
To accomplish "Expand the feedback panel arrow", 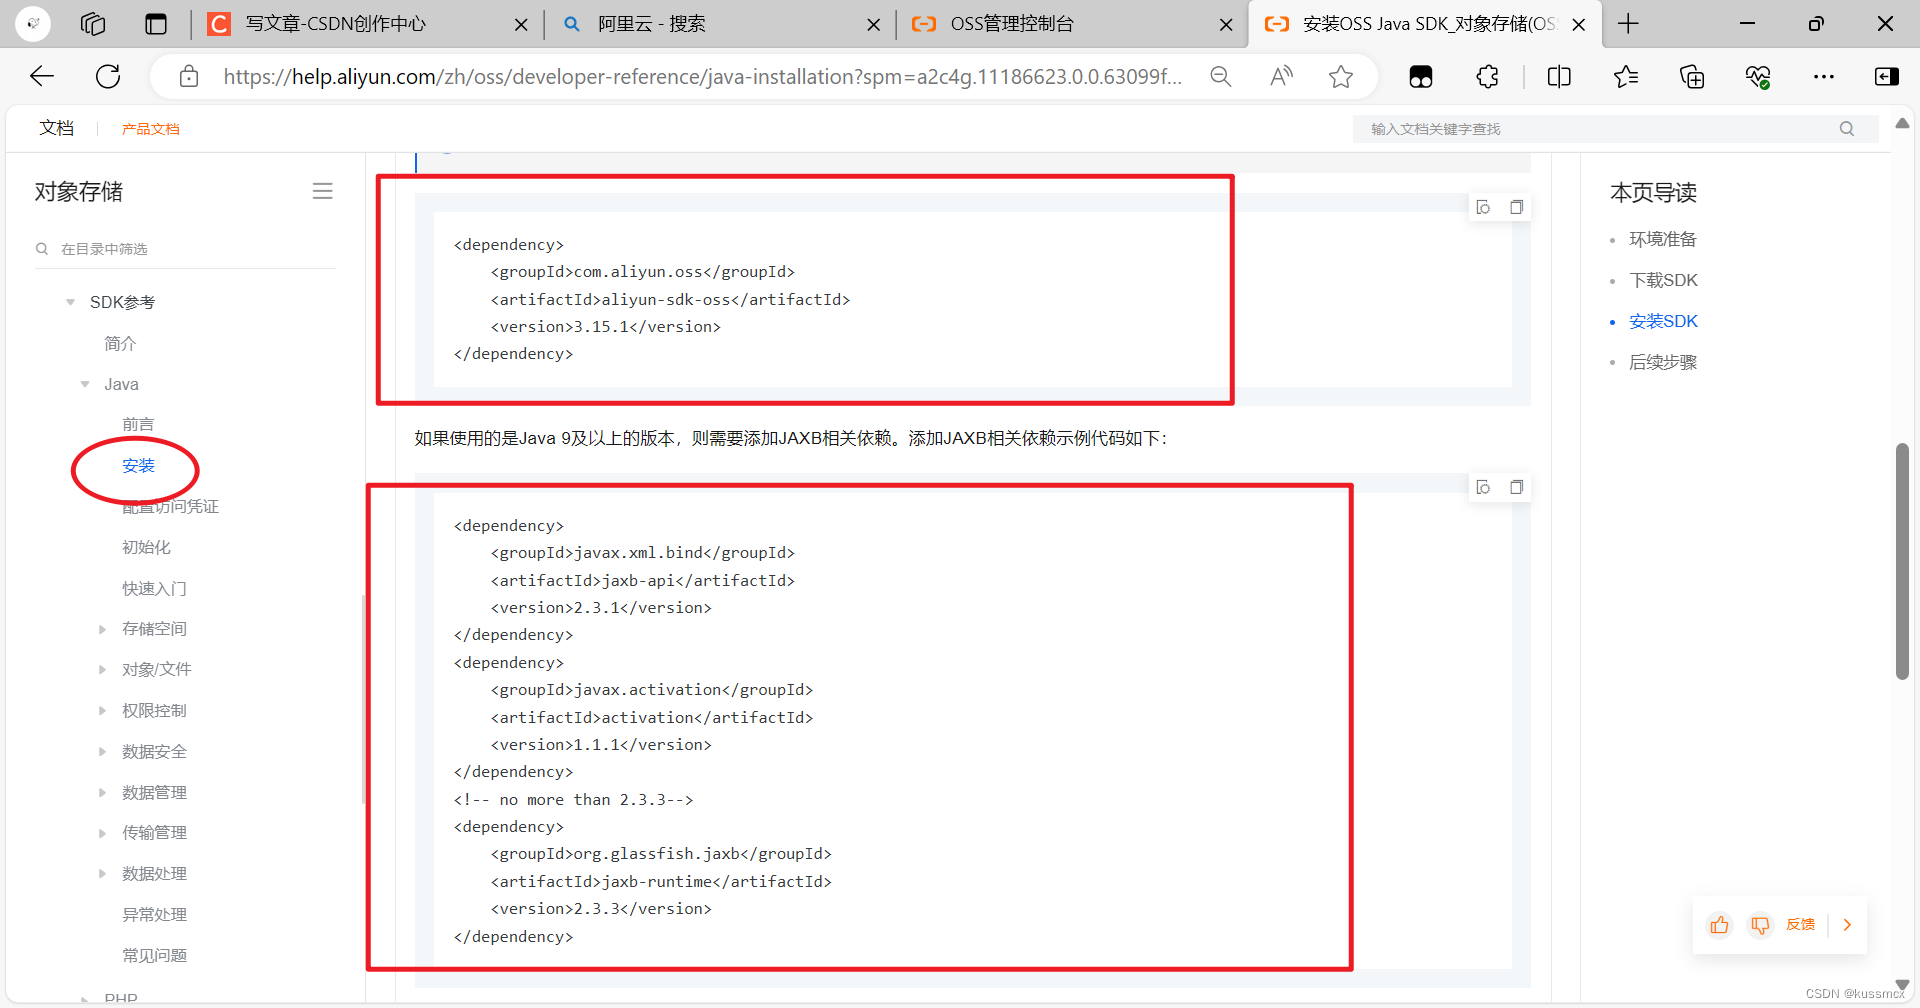I will coord(1847,925).
